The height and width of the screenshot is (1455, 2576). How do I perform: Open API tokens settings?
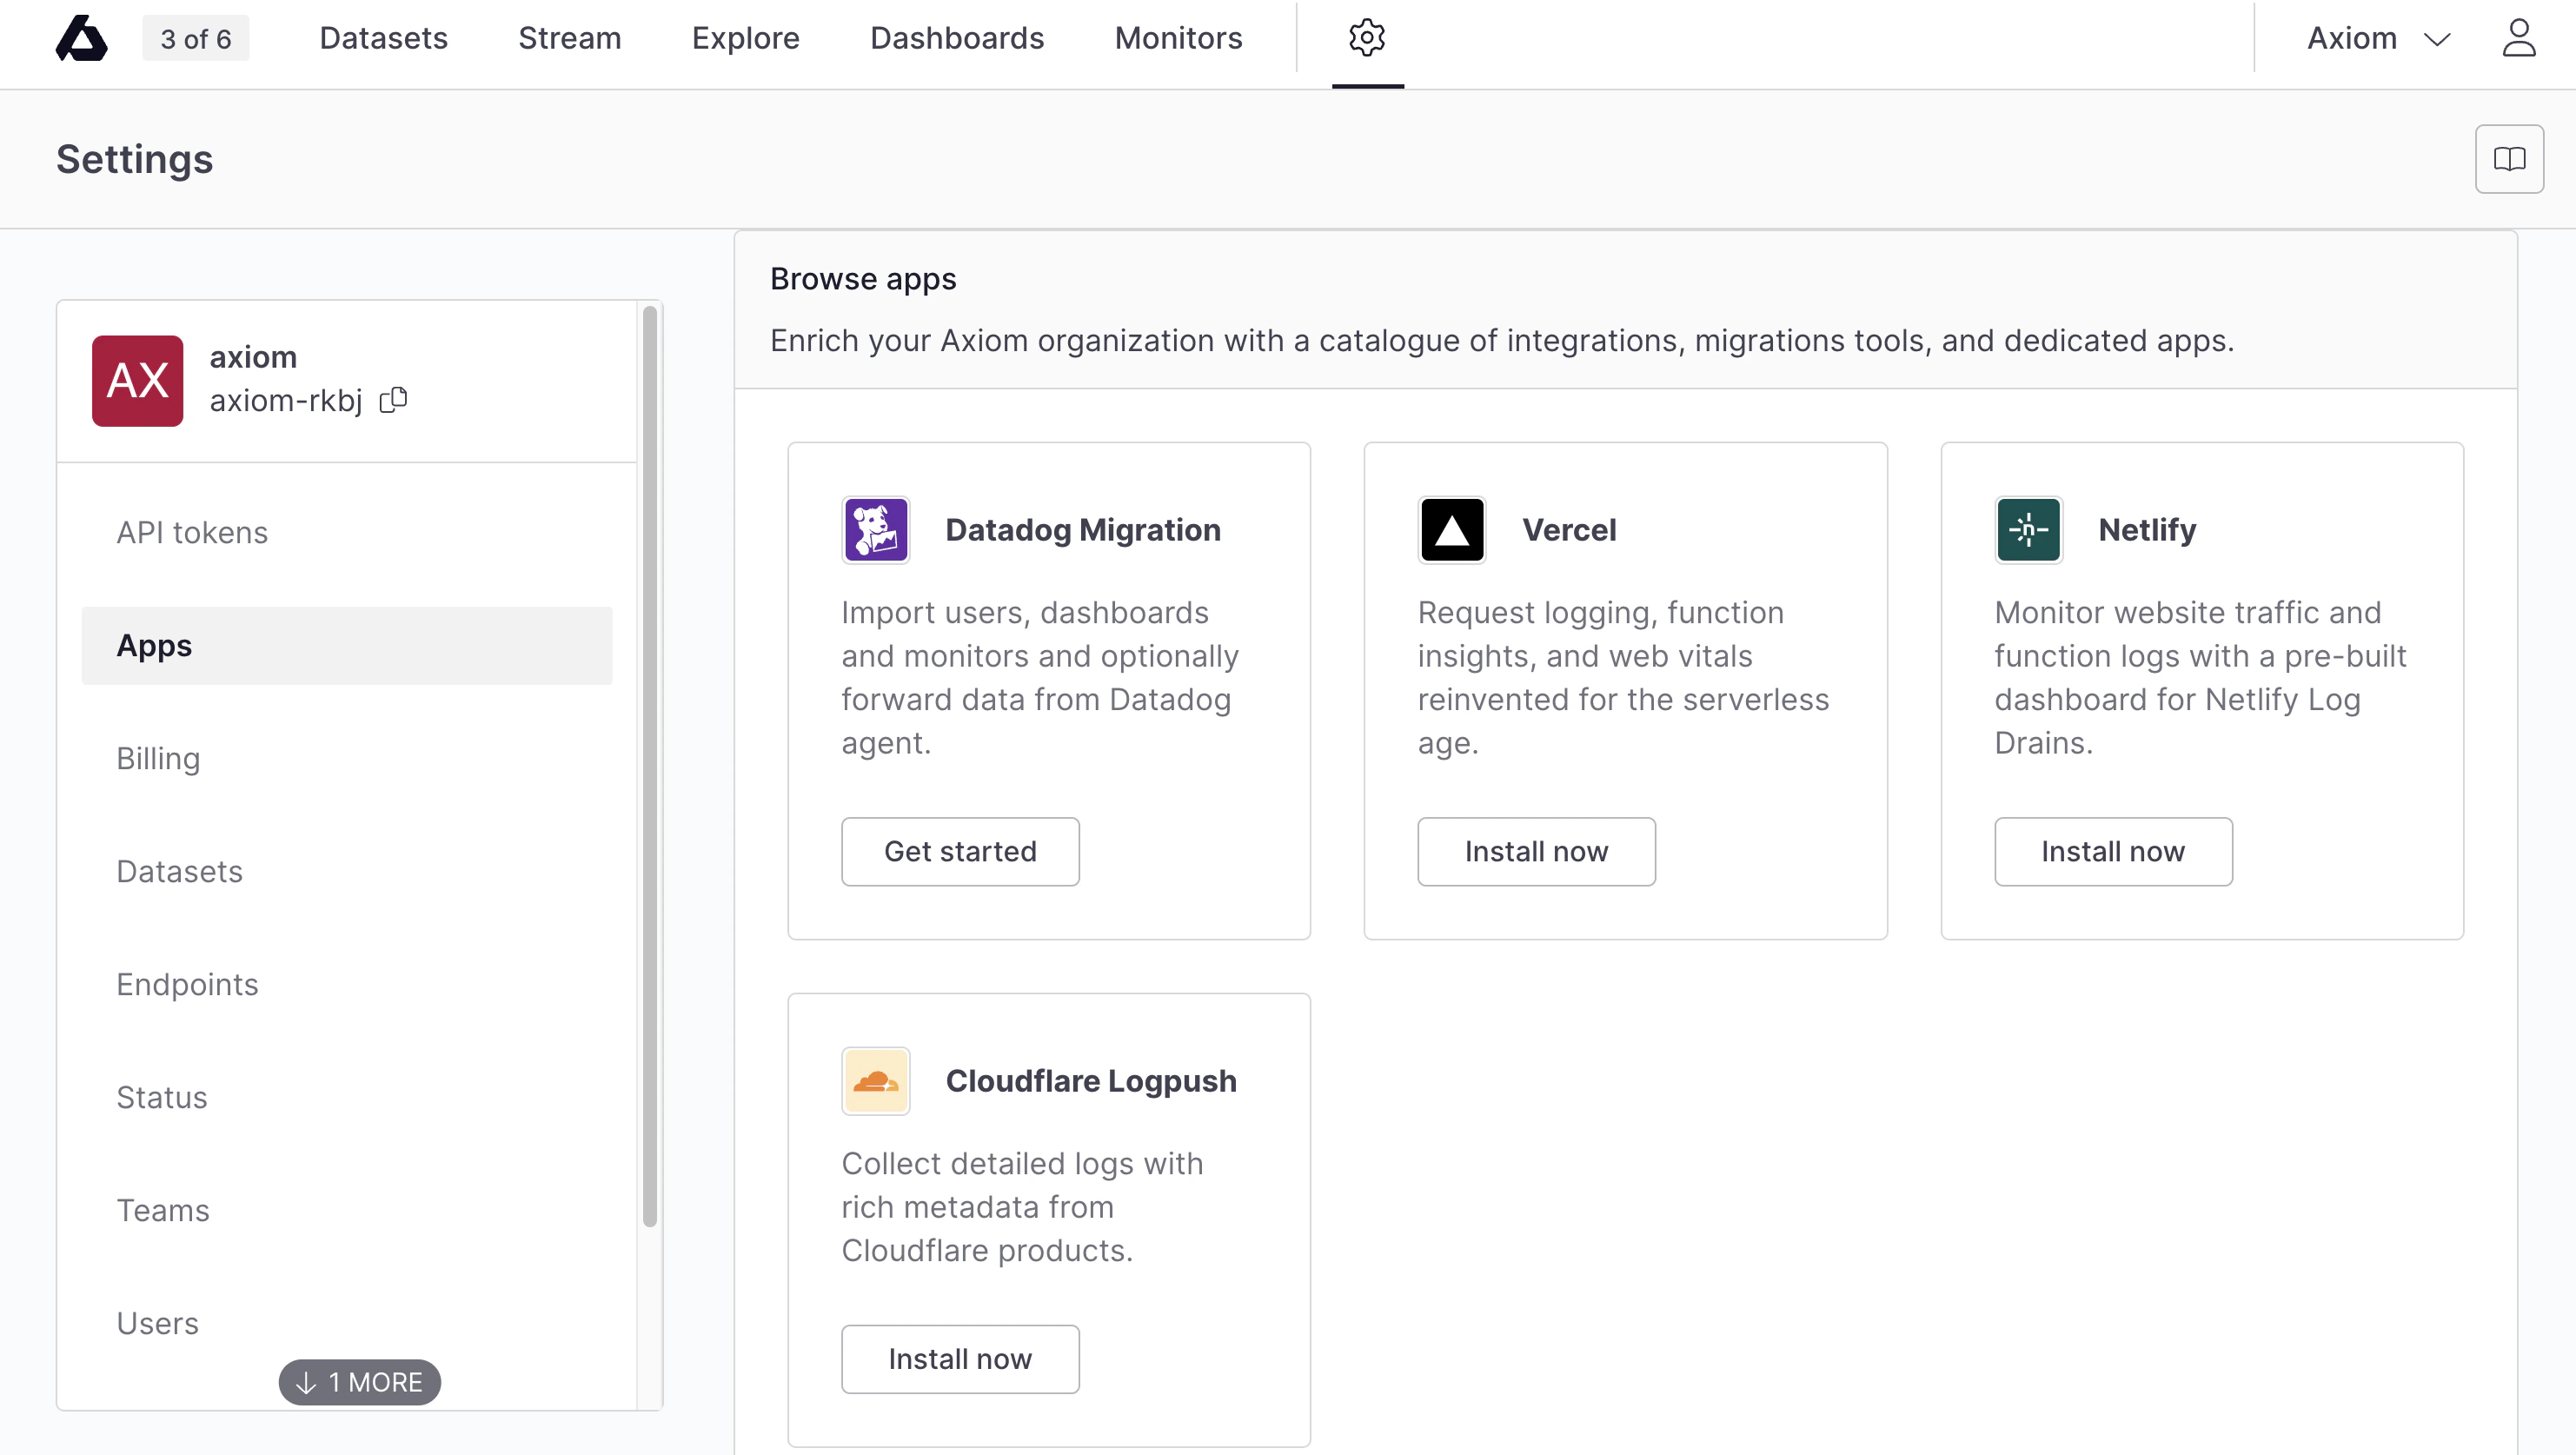click(x=191, y=531)
